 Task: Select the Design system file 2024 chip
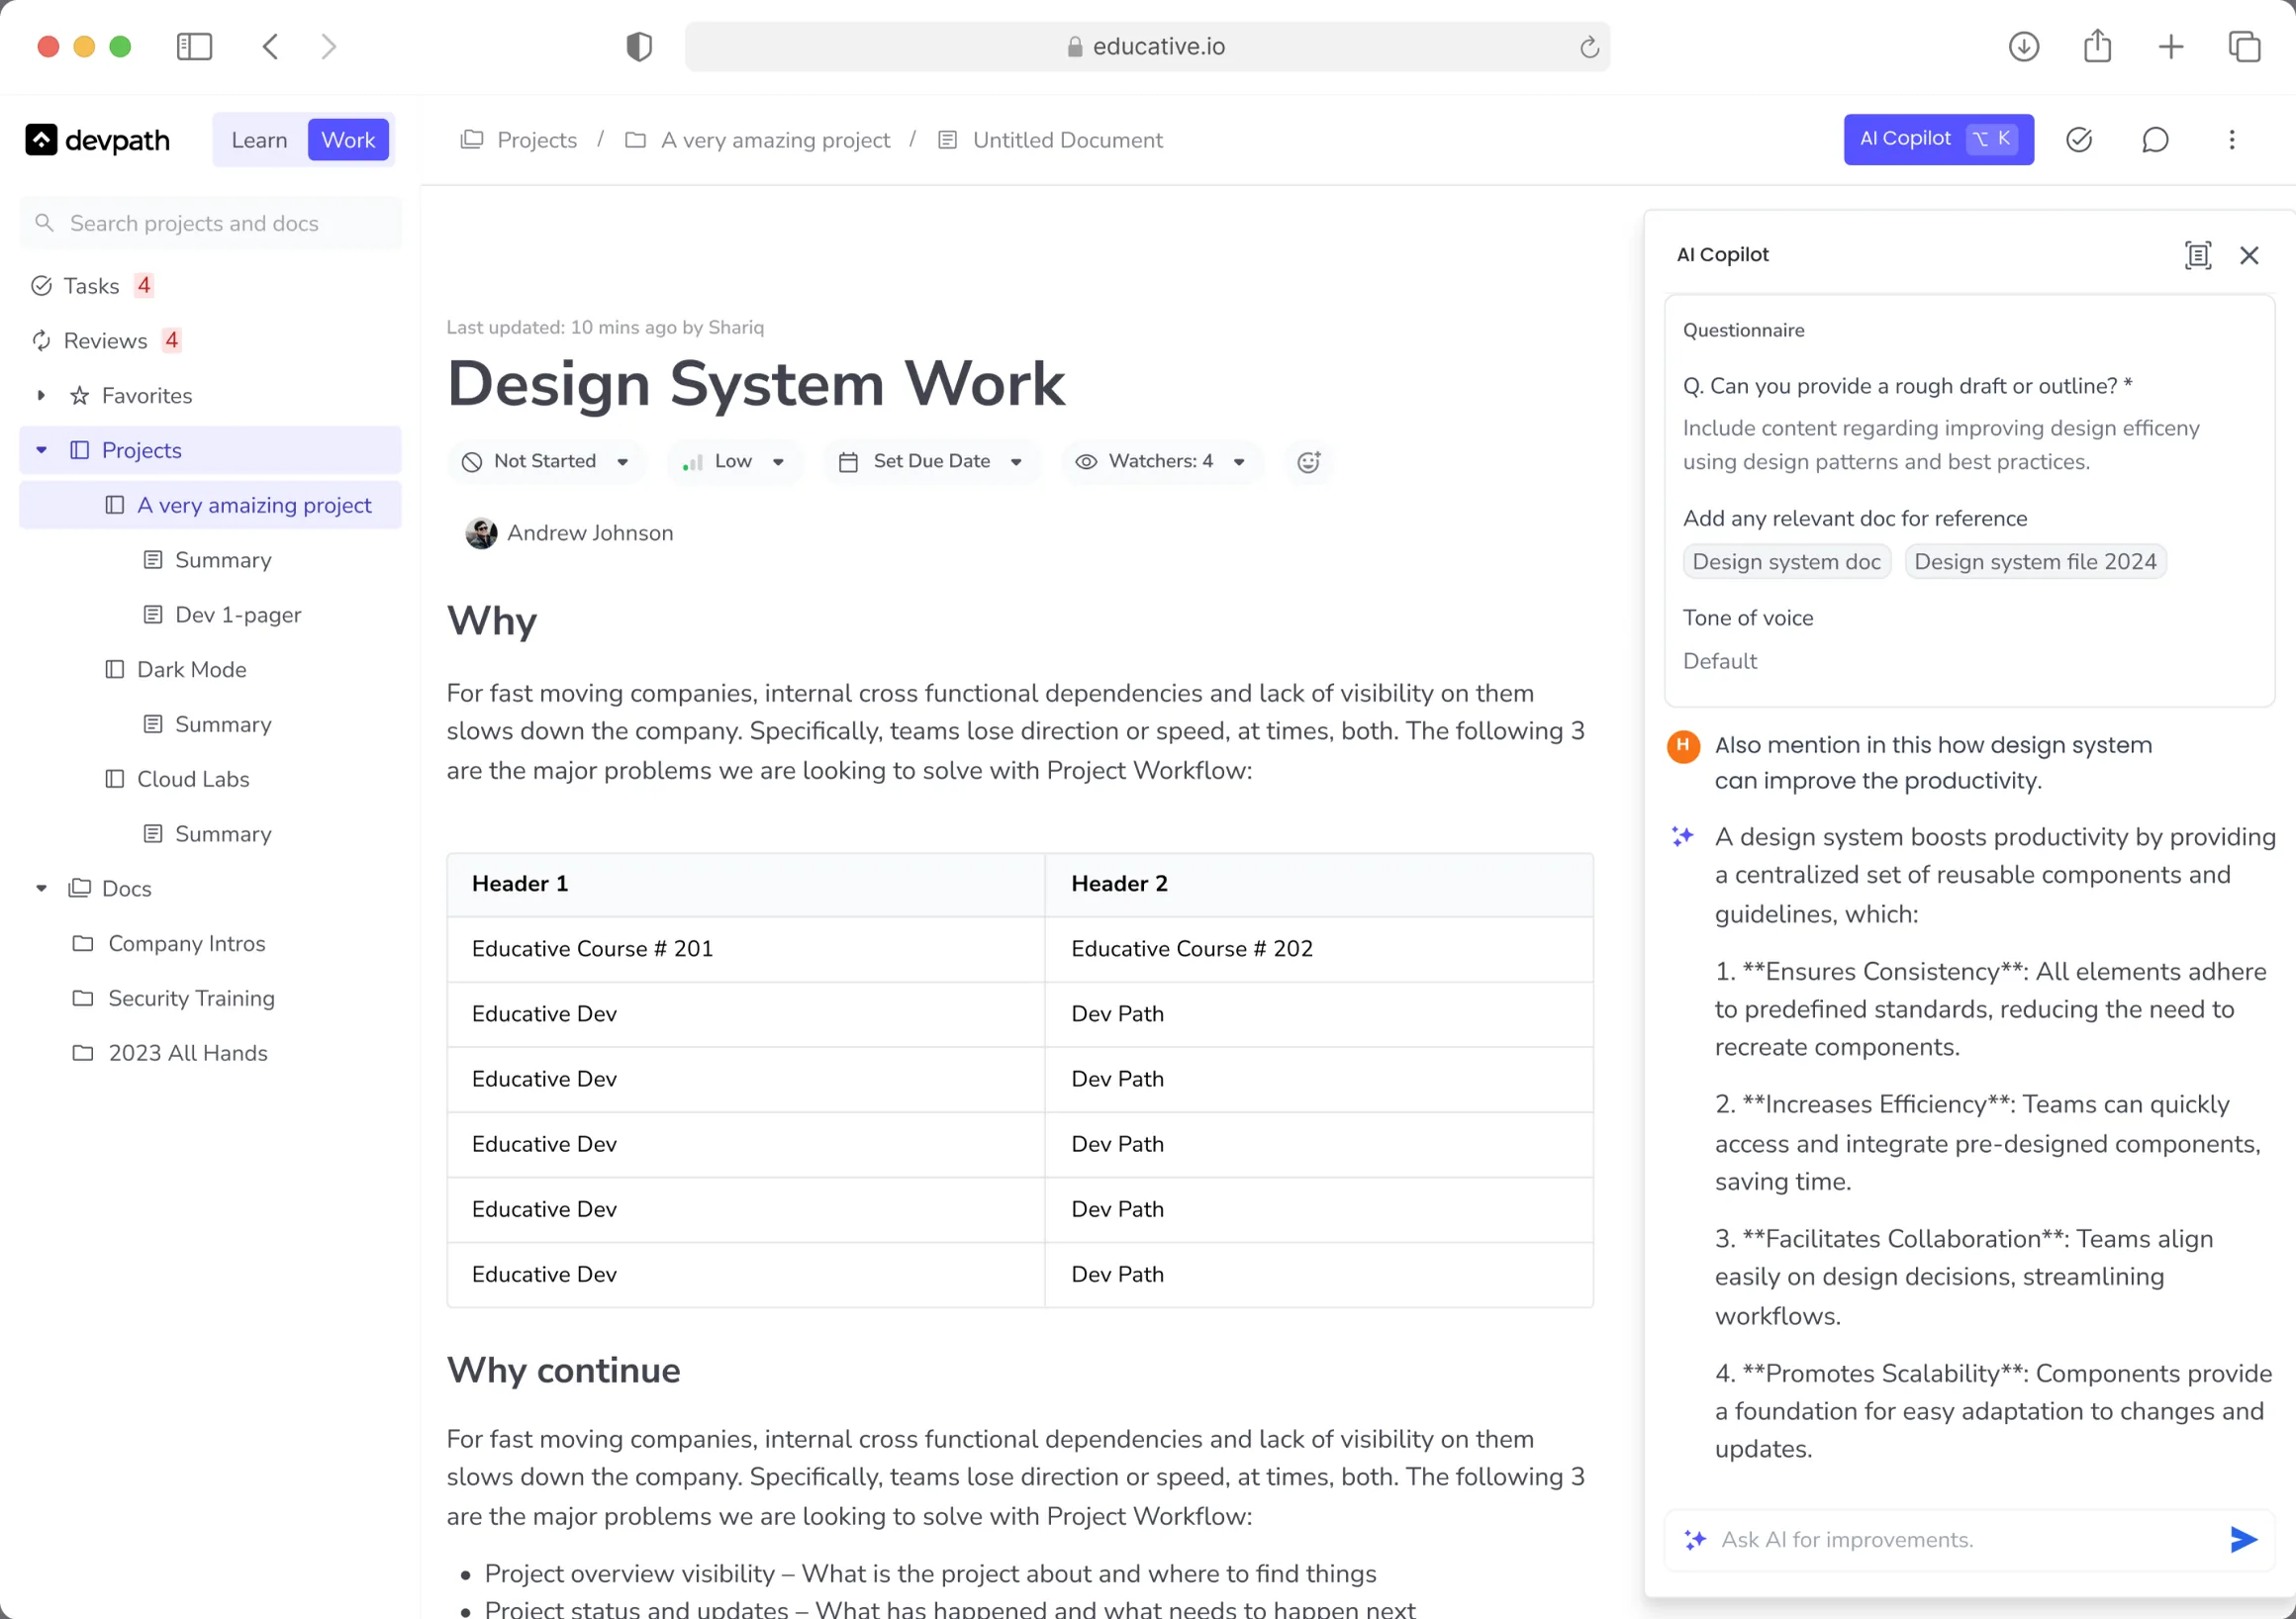2035,562
